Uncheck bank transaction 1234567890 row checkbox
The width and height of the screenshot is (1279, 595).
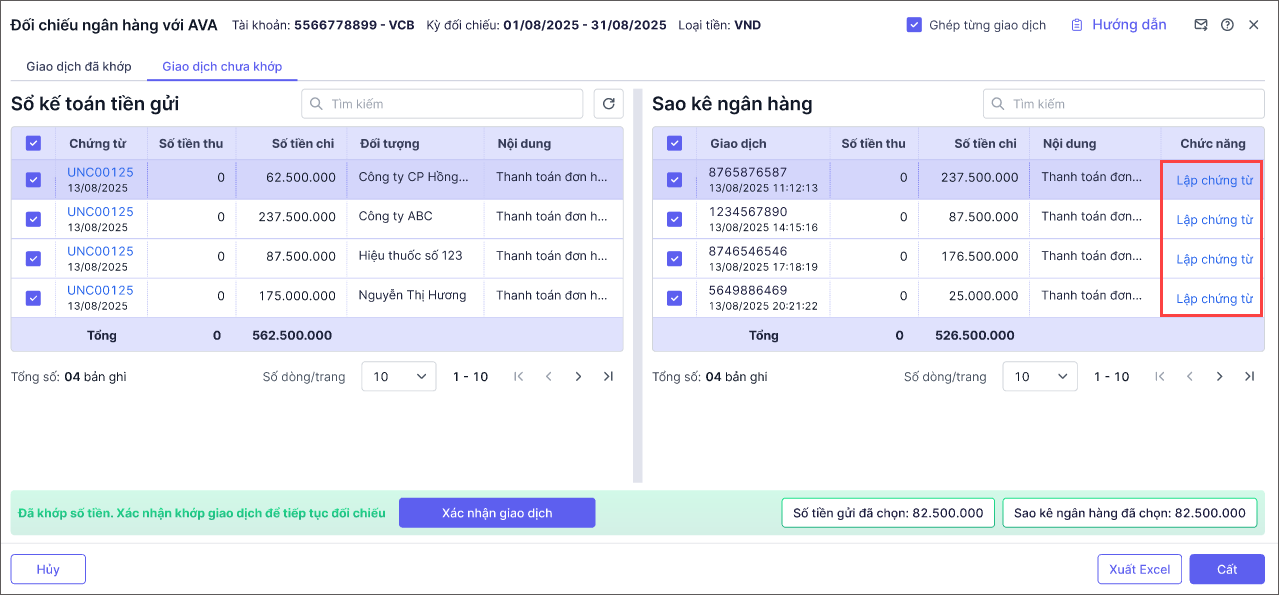[674, 219]
